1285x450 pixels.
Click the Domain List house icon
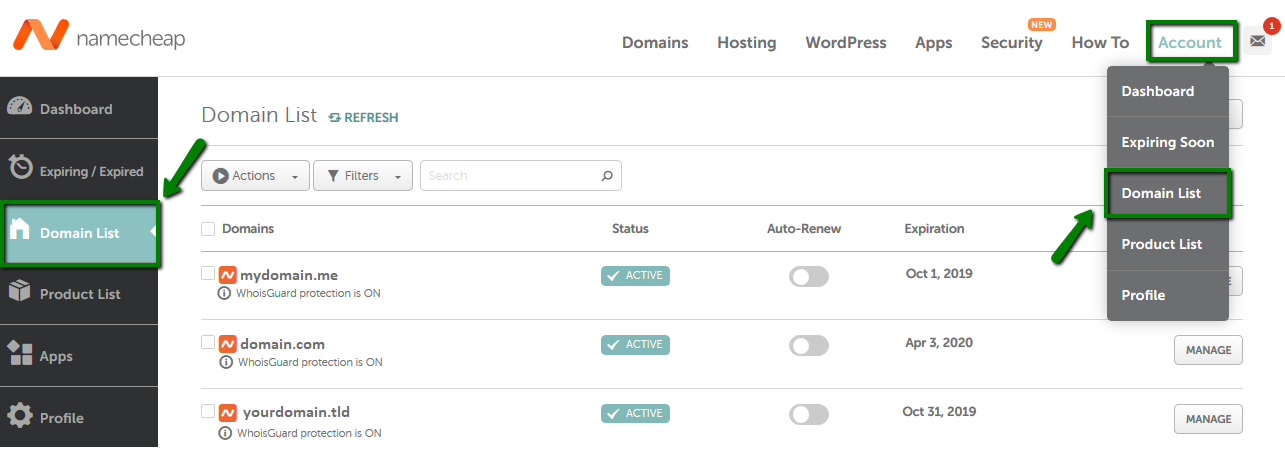(20, 231)
